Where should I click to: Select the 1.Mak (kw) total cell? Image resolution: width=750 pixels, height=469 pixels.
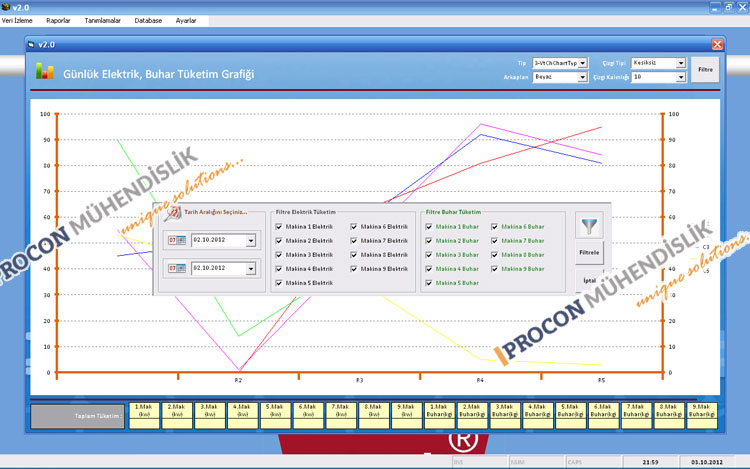[144, 415]
